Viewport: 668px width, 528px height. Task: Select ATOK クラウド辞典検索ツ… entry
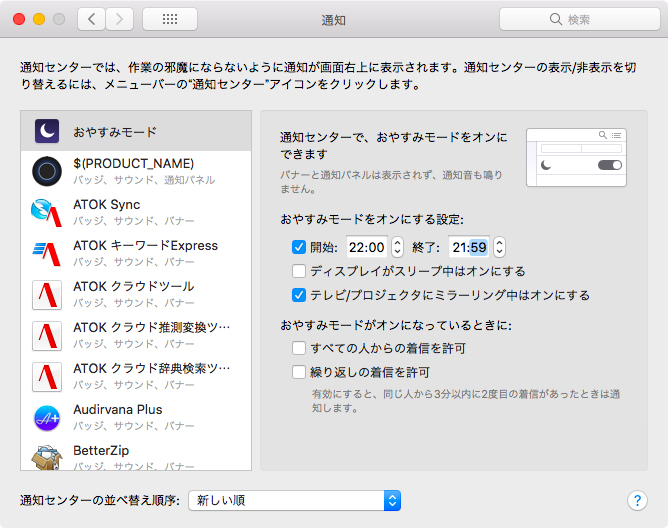tap(136, 376)
